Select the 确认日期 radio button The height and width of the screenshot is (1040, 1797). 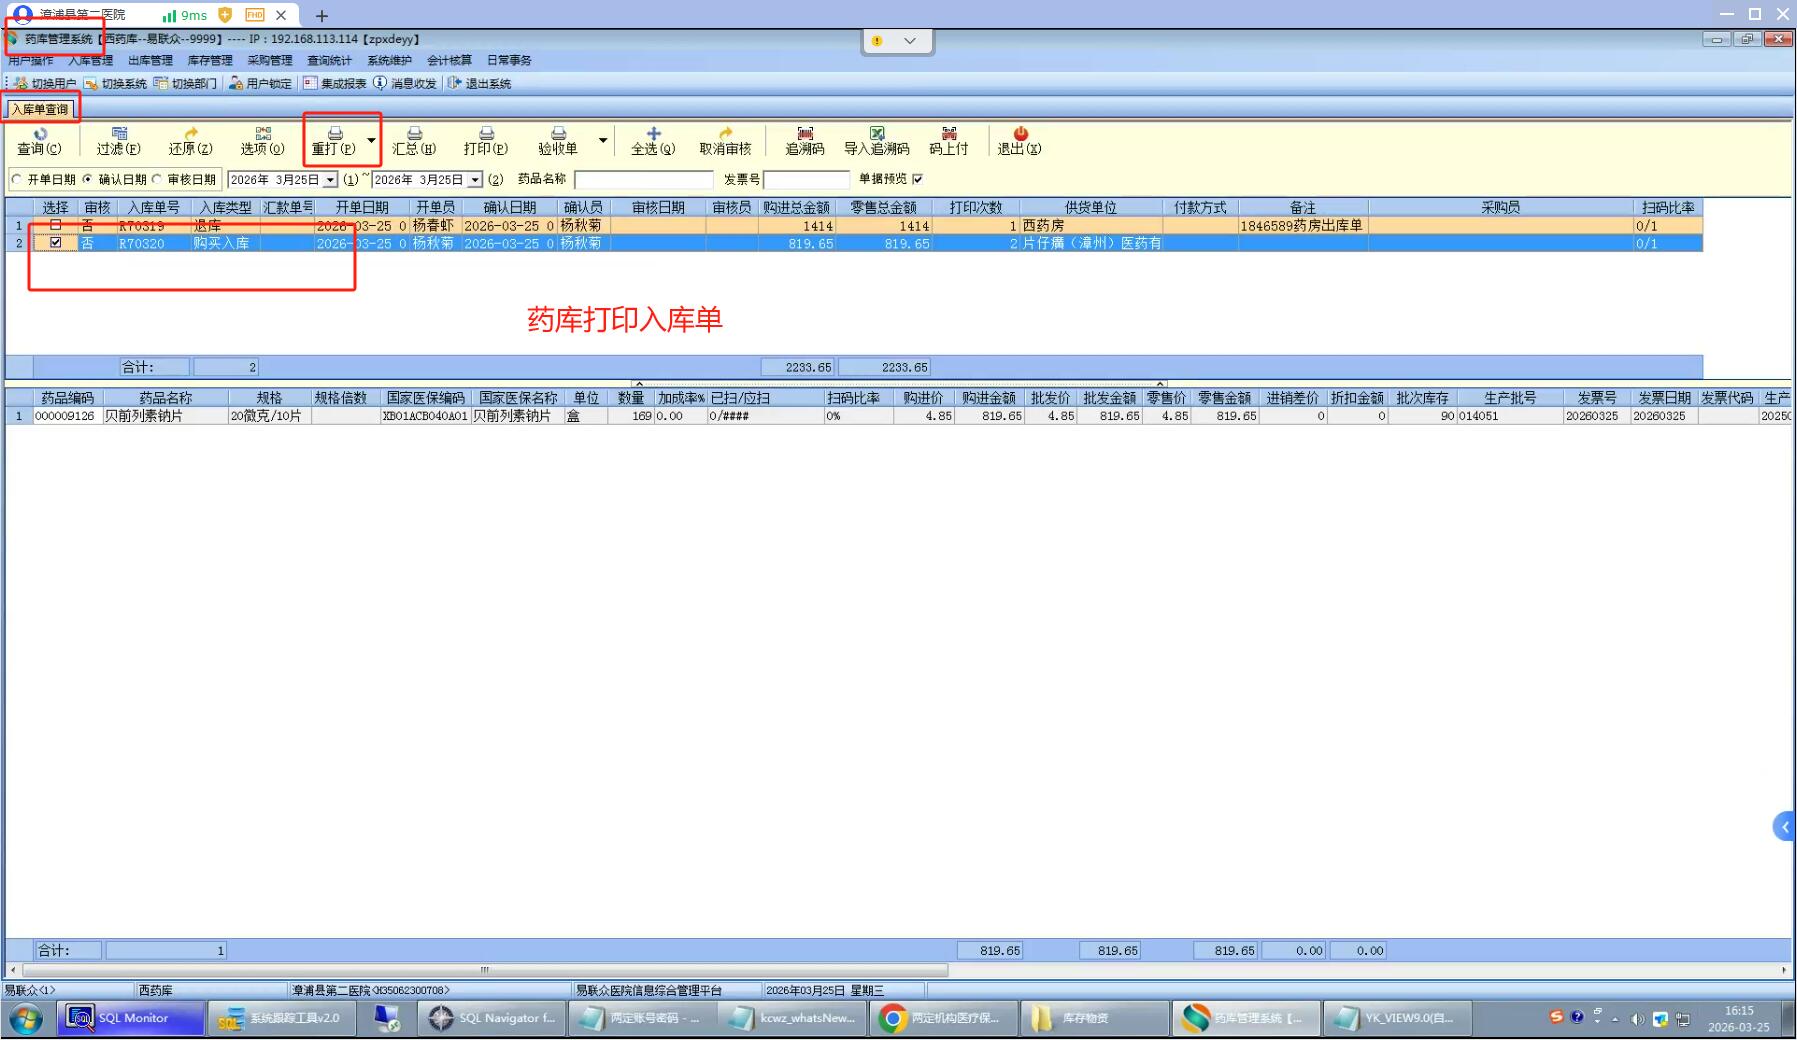(87, 179)
